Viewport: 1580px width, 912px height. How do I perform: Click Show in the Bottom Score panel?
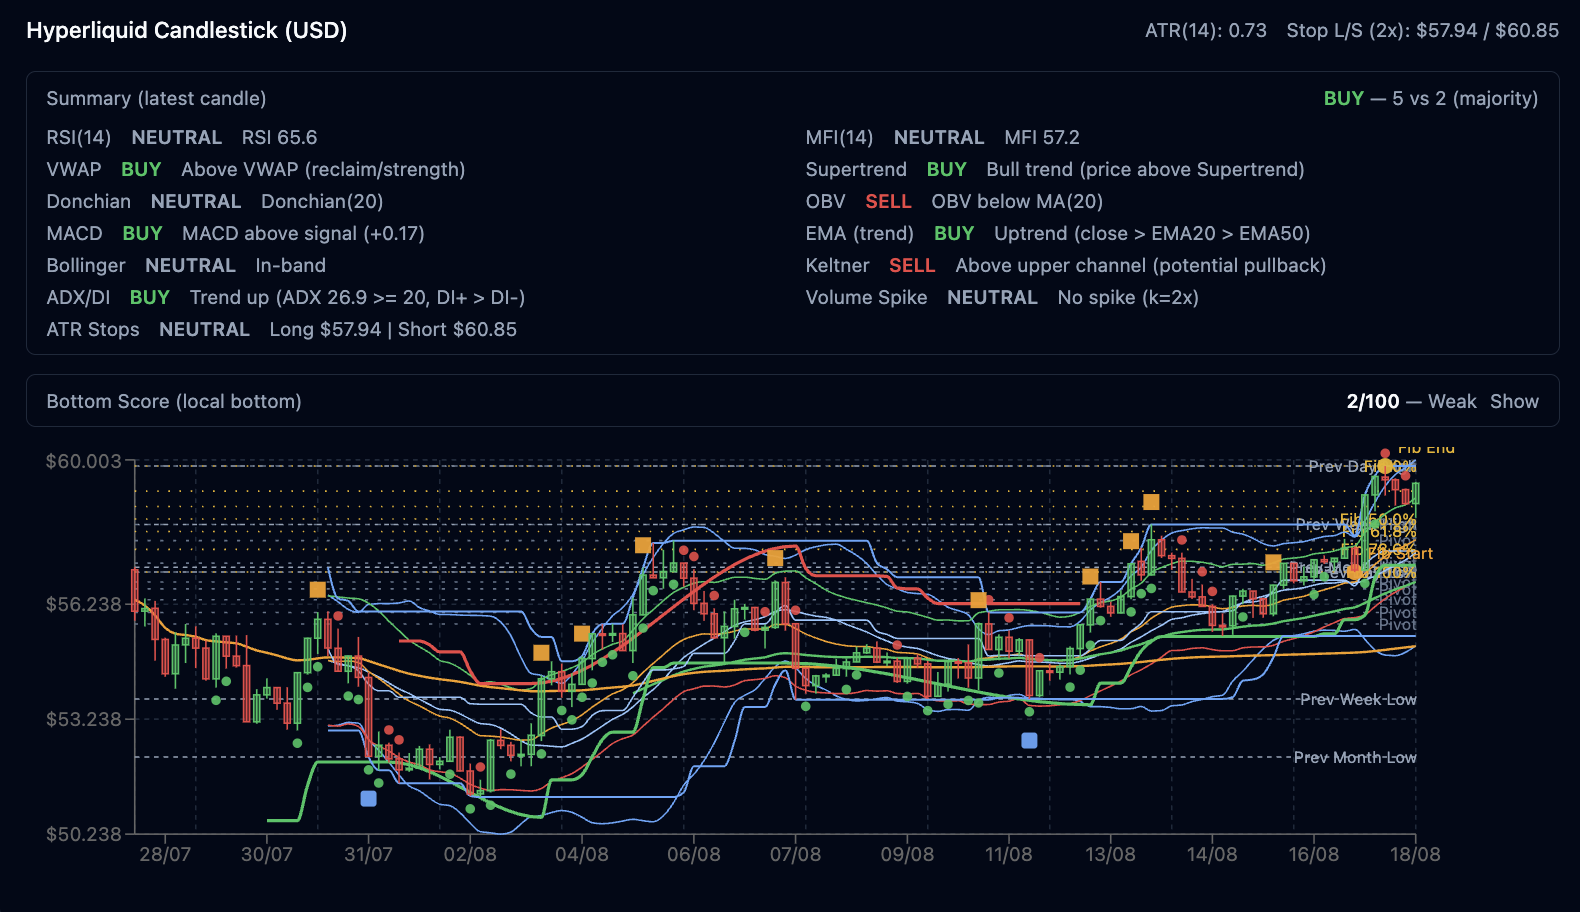click(1514, 401)
